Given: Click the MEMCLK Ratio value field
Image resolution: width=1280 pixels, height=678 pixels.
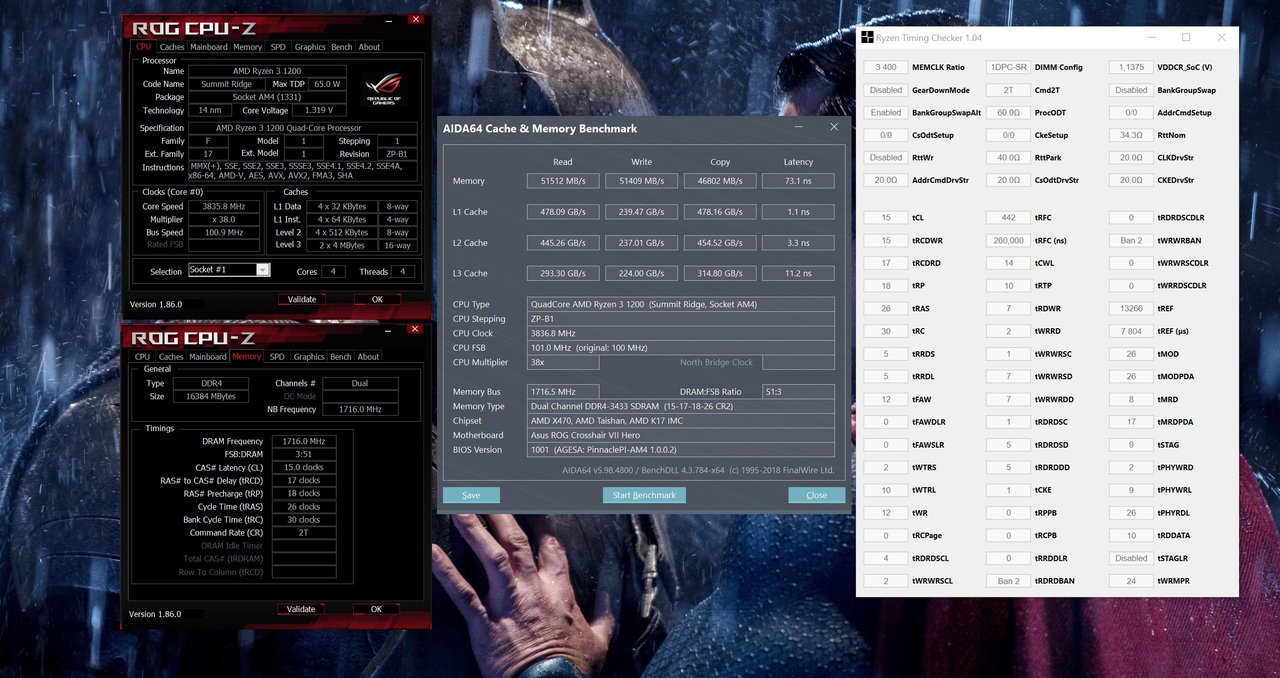Looking at the screenshot, I should [885, 67].
